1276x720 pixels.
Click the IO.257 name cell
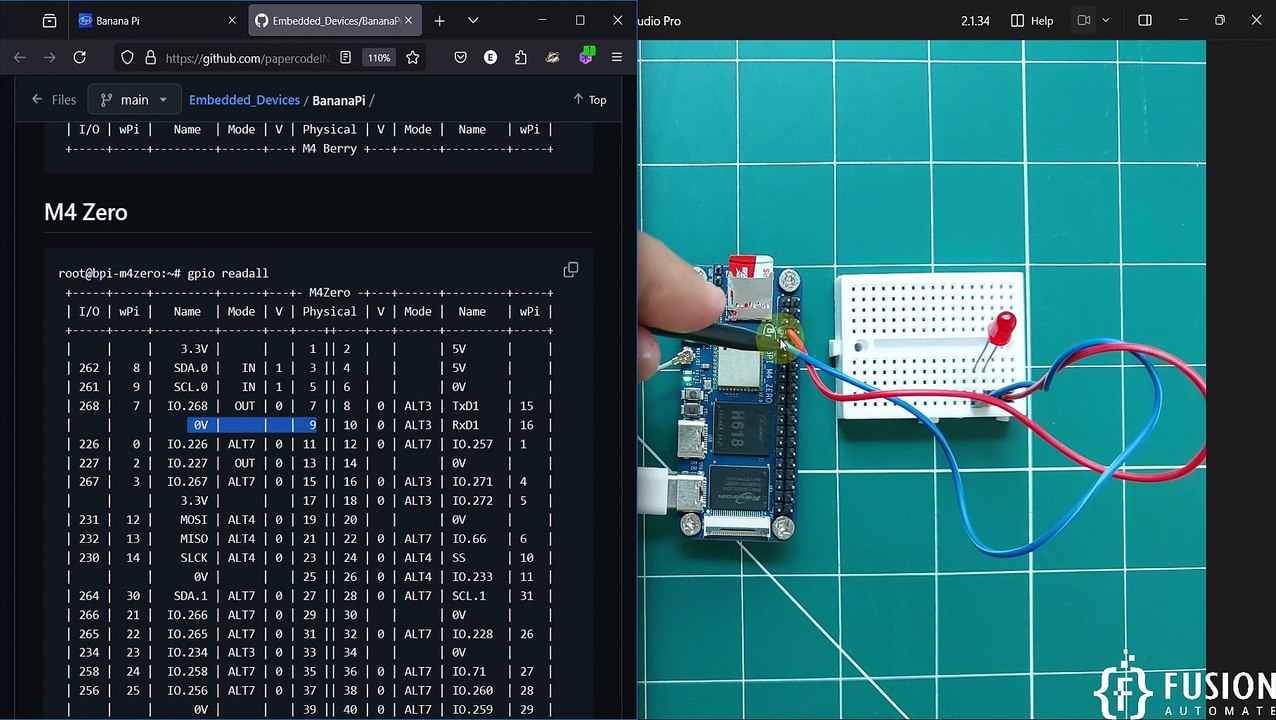[472, 444]
